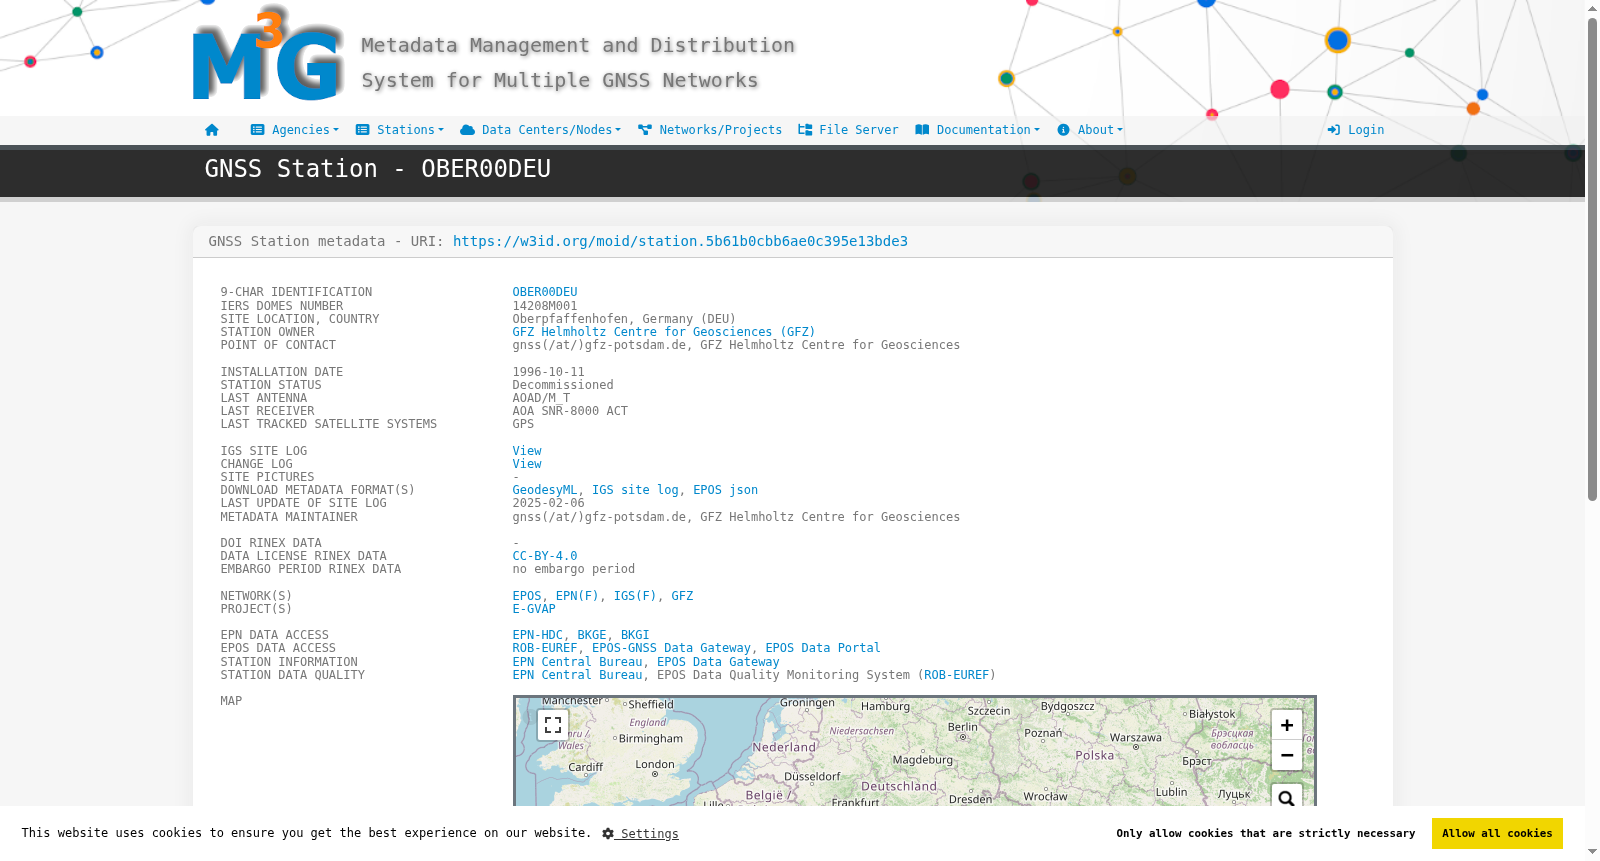
Task: Open the Networks/Projects menu item
Action: [710, 130]
